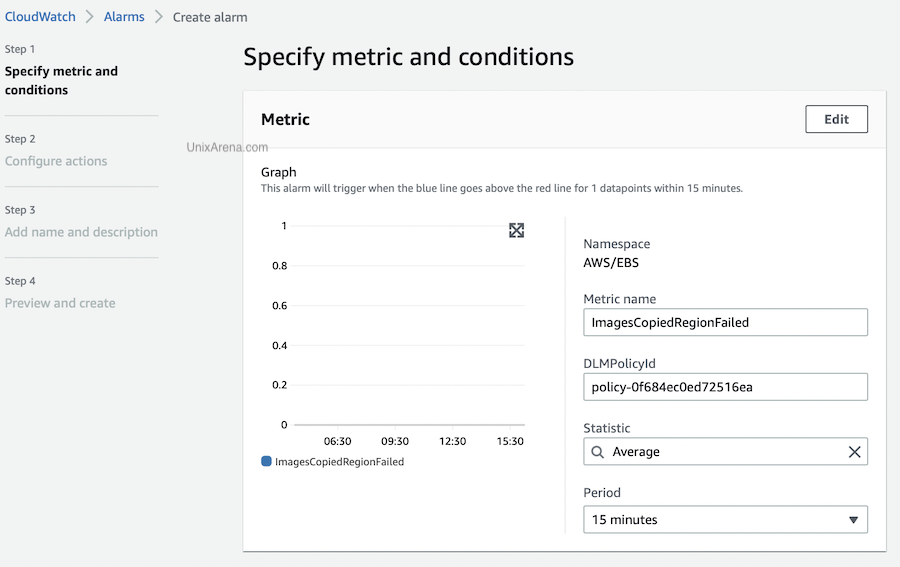Click the 12:30 time axis label
This screenshot has width=900, height=567.
click(452, 441)
